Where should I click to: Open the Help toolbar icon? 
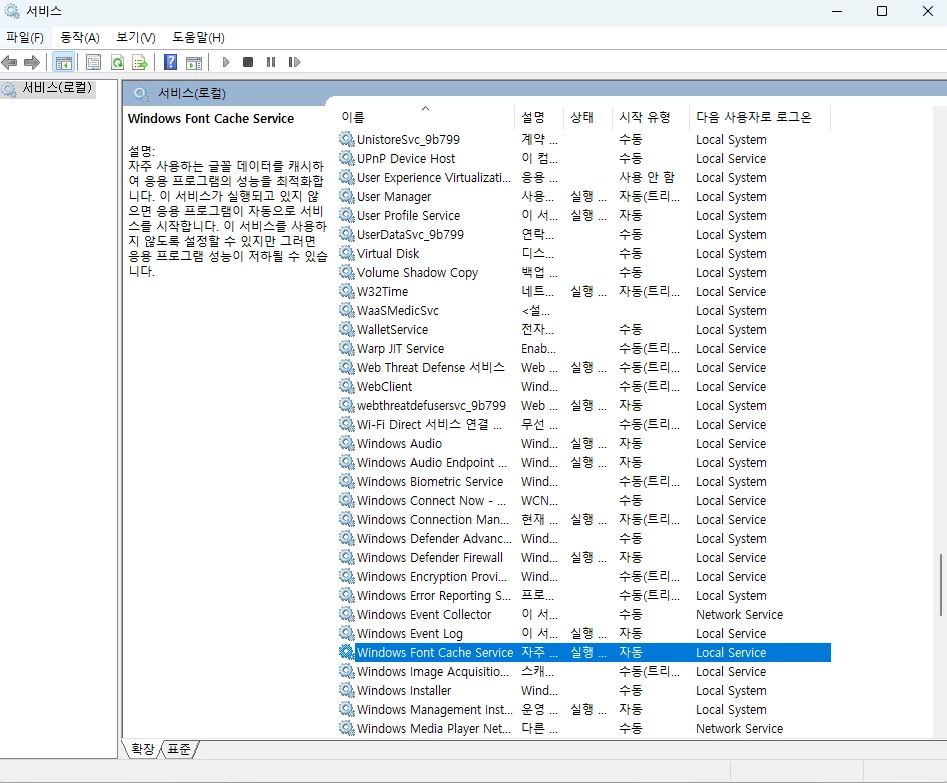pos(171,62)
